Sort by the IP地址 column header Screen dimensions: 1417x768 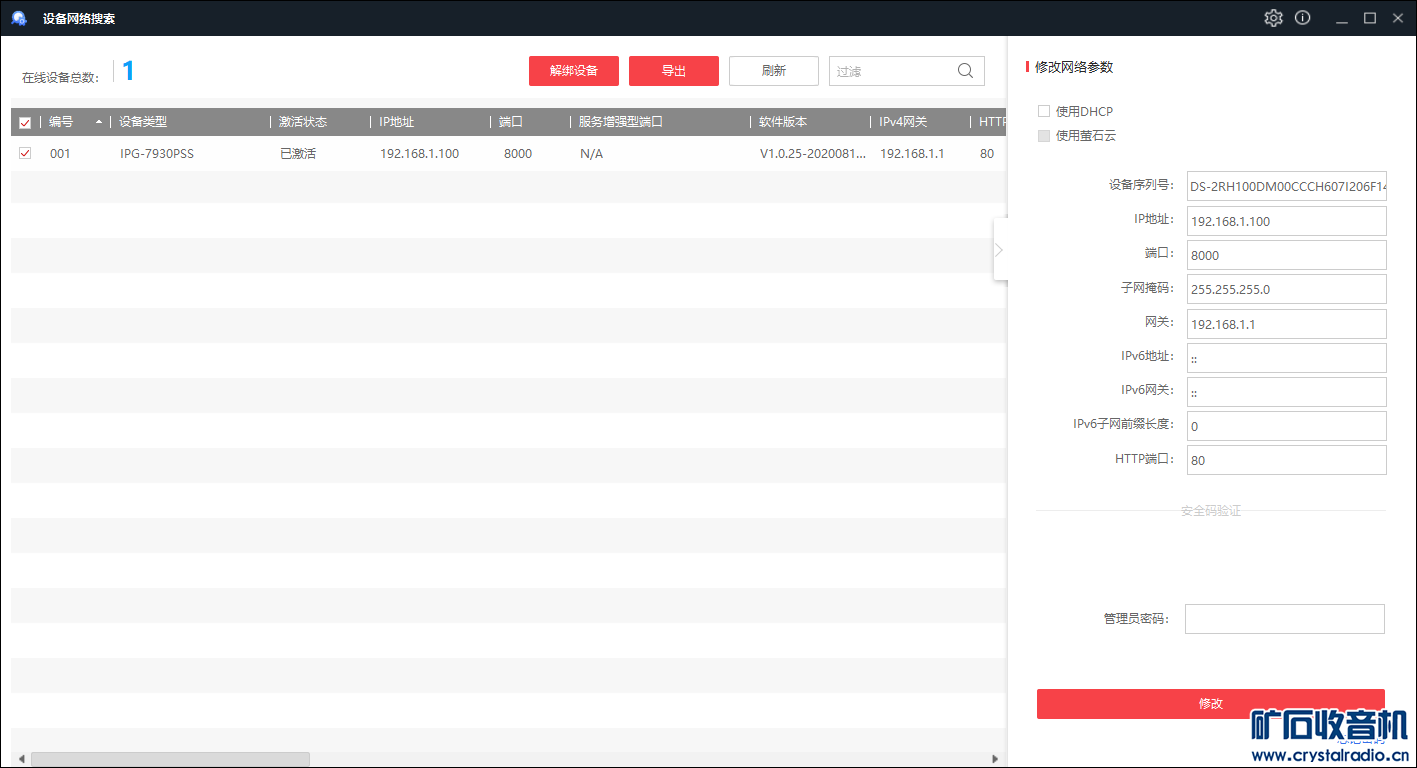click(396, 122)
